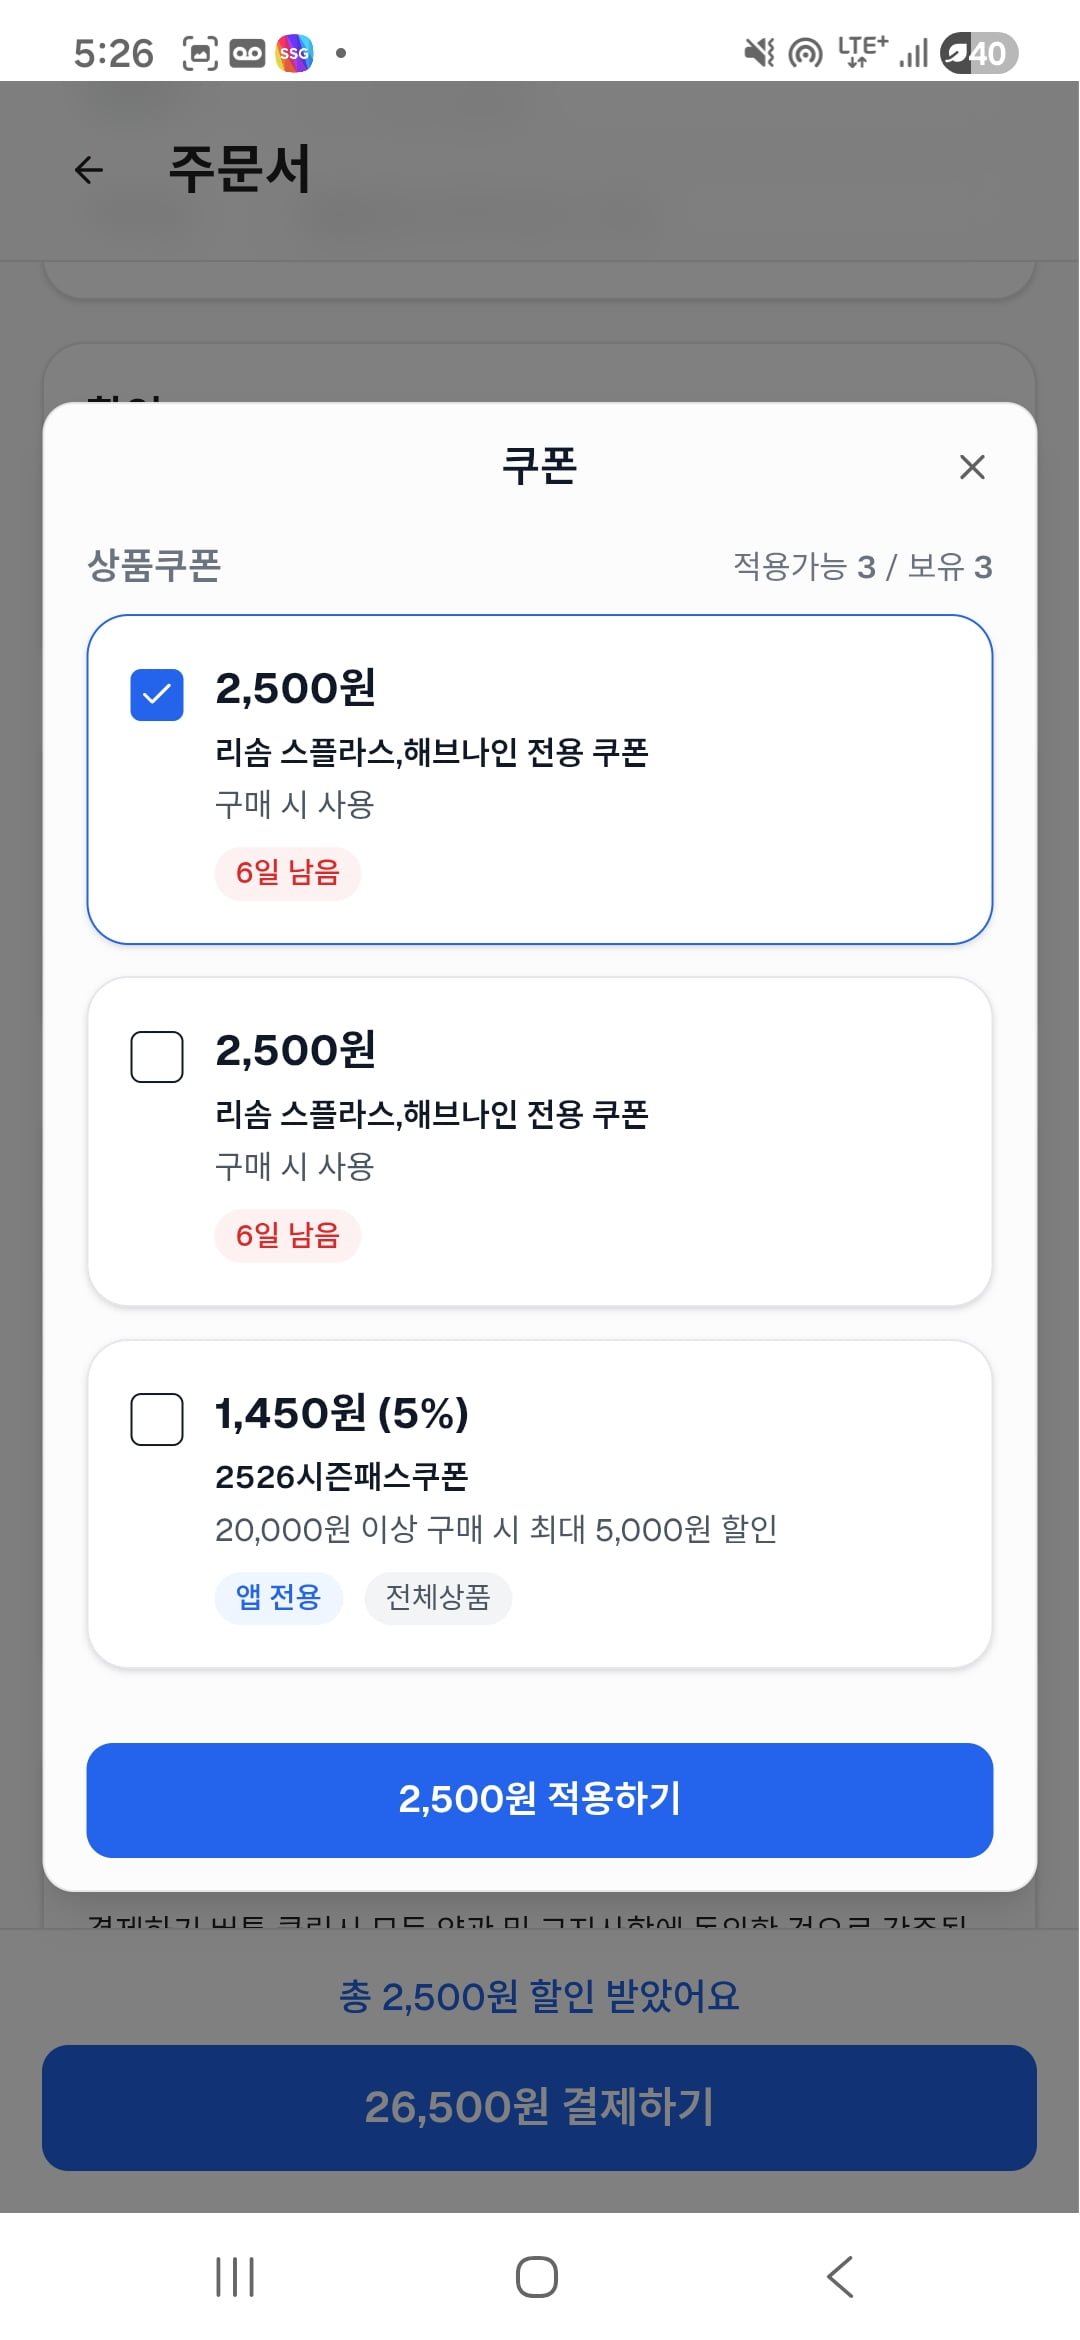Tap the 적용가능 3 / 보유 3 counter
The height and width of the screenshot is (2340, 1080).
(862, 567)
